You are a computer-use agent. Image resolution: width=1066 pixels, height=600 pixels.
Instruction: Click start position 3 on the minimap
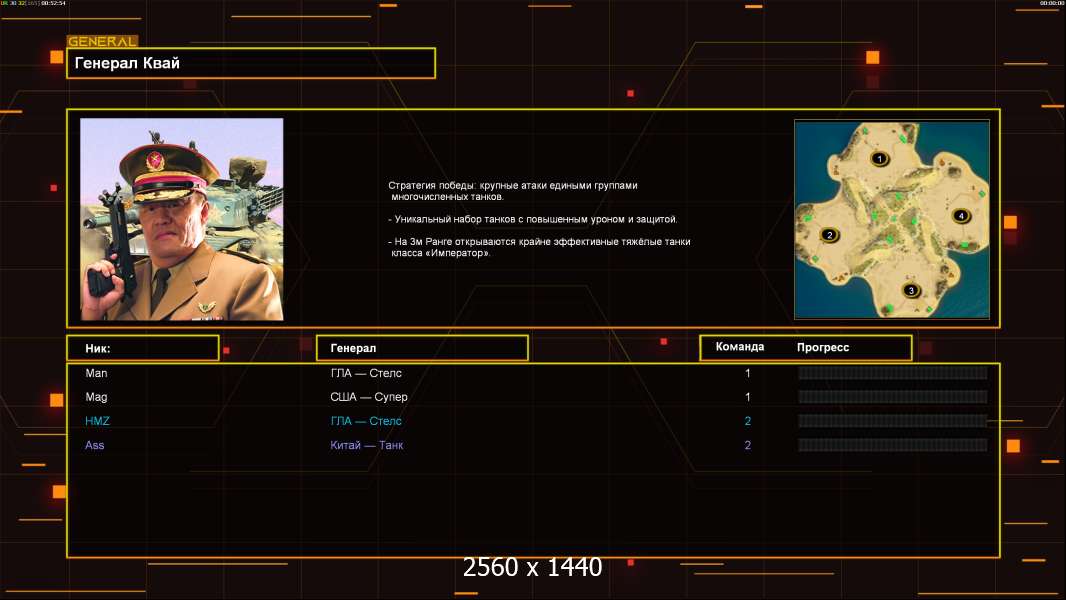(910, 291)
